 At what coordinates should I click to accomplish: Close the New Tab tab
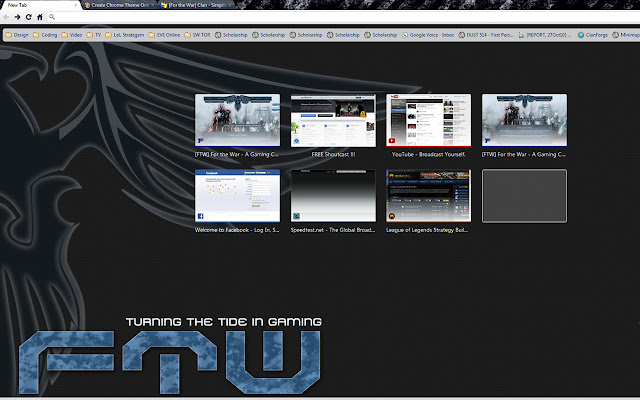click(x=75, y=5)
